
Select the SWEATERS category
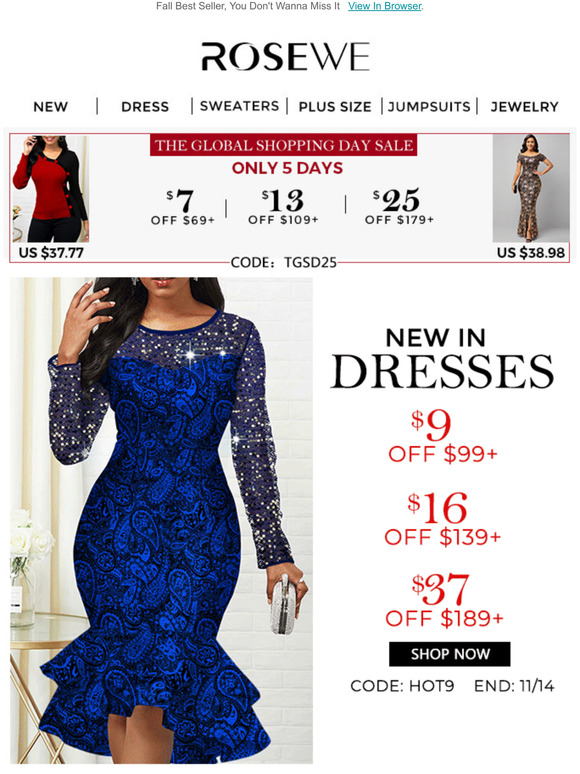(239, 106)
